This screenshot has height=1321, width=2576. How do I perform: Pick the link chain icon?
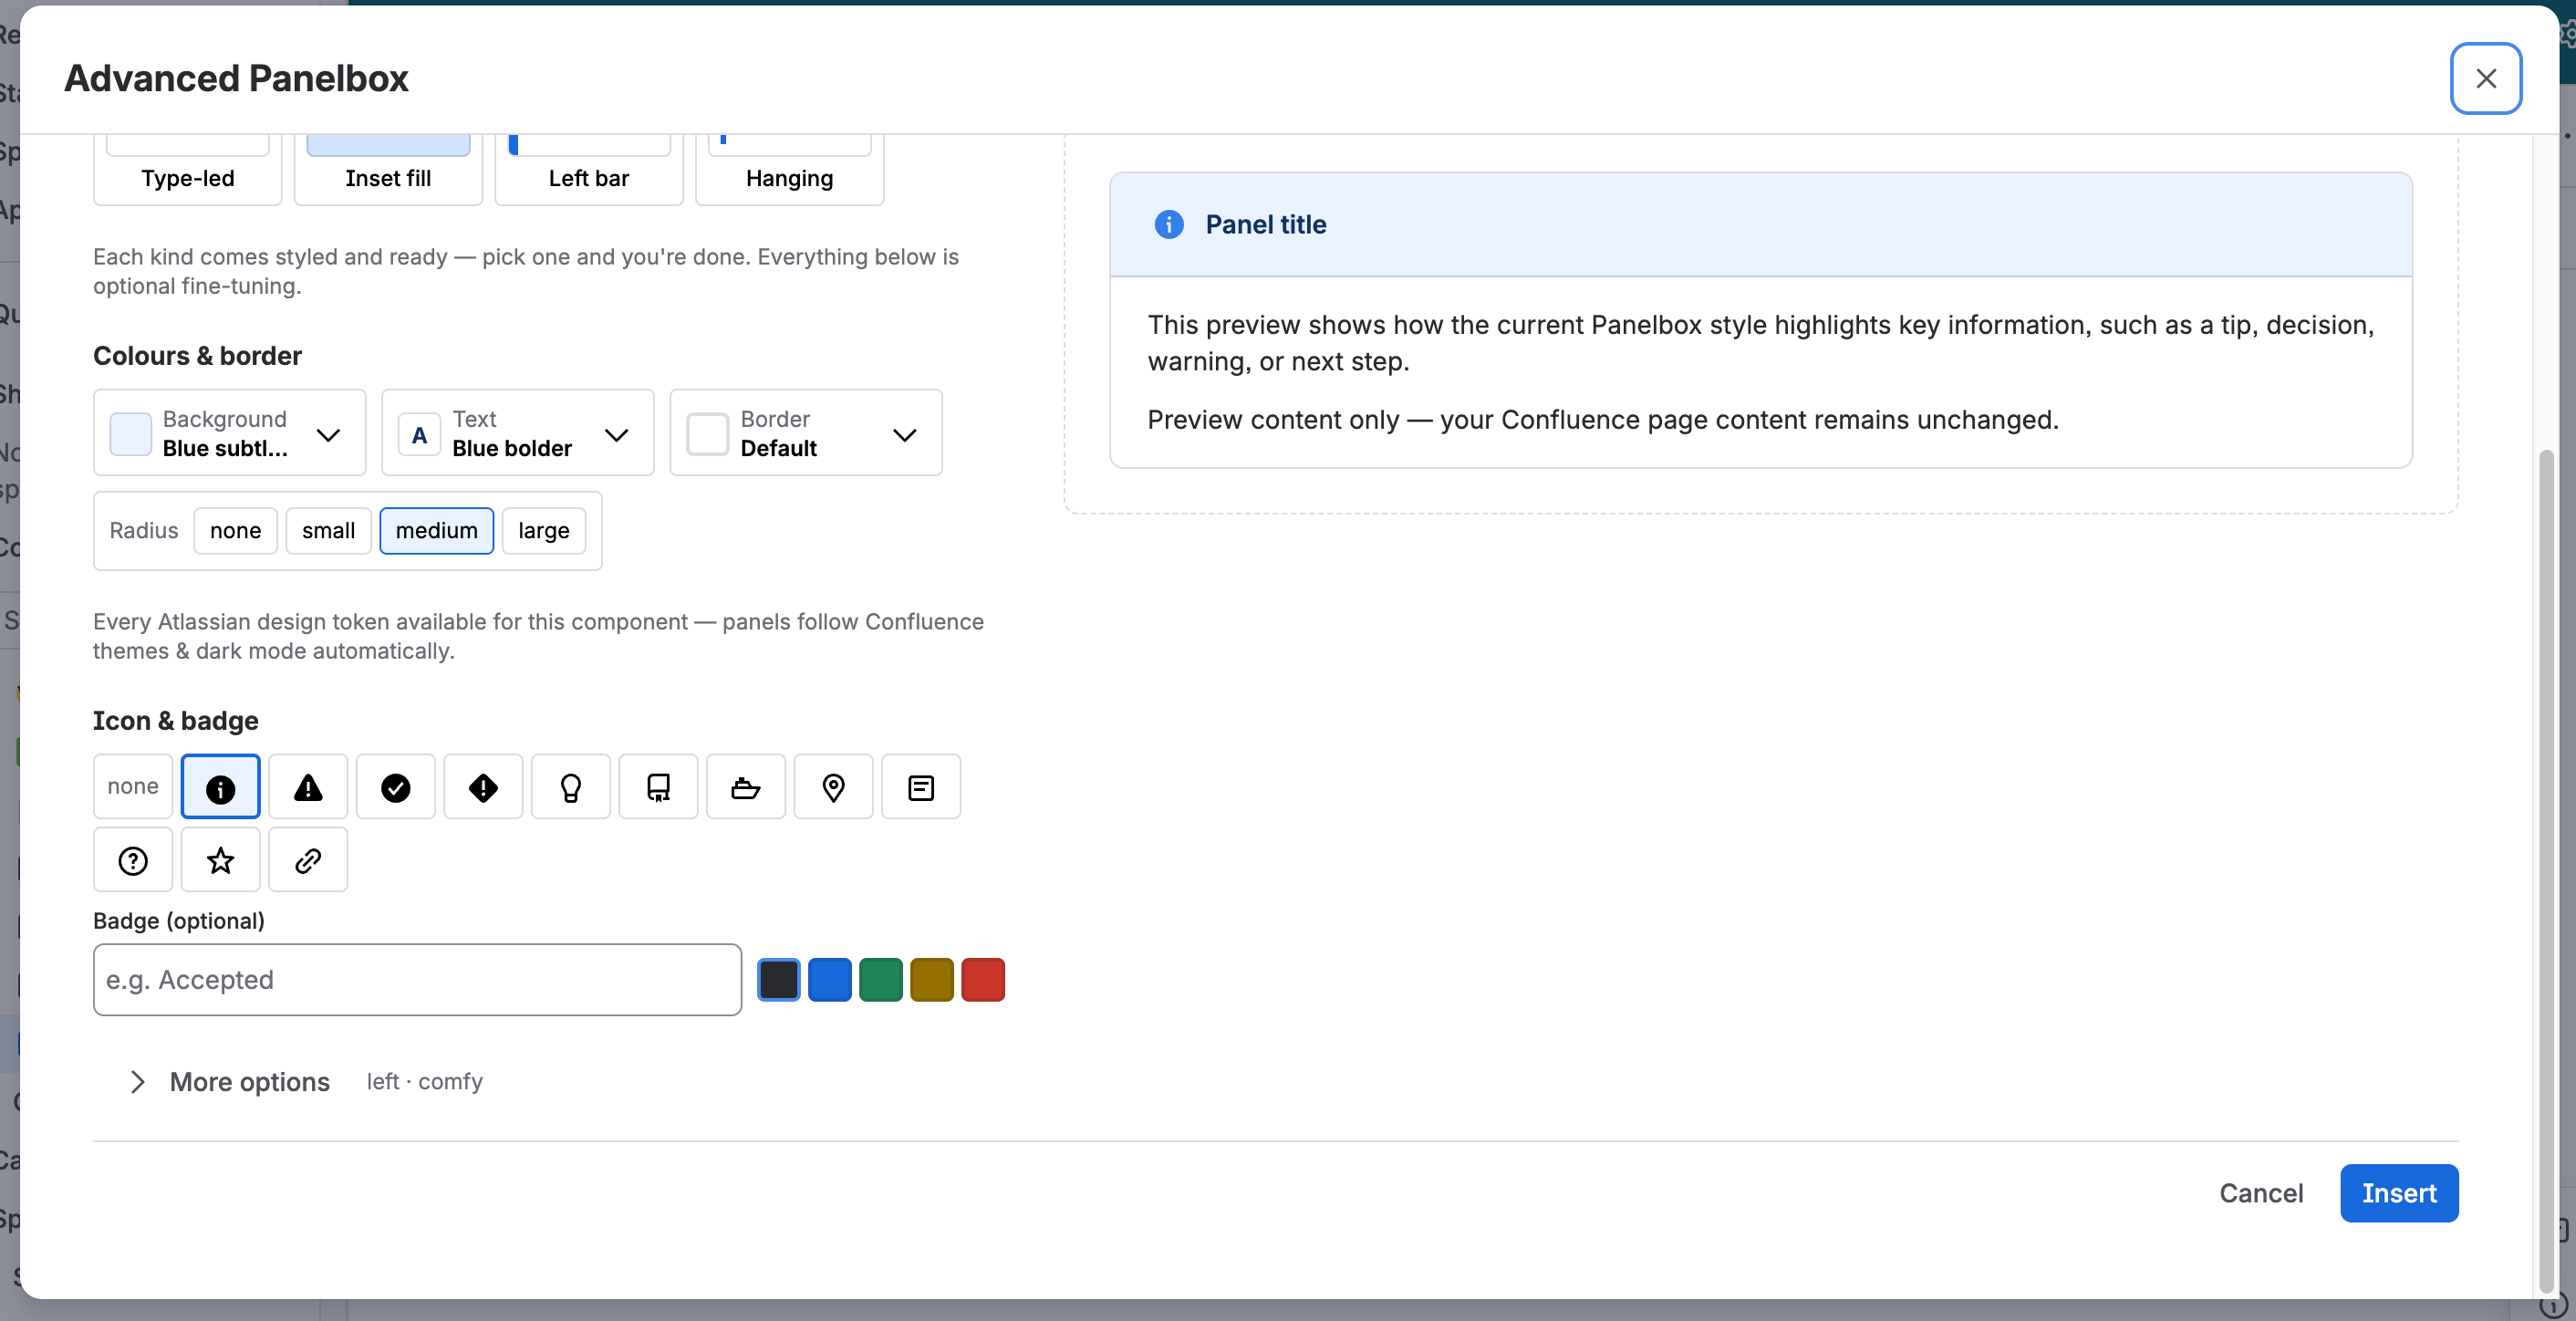pos(308,860)
